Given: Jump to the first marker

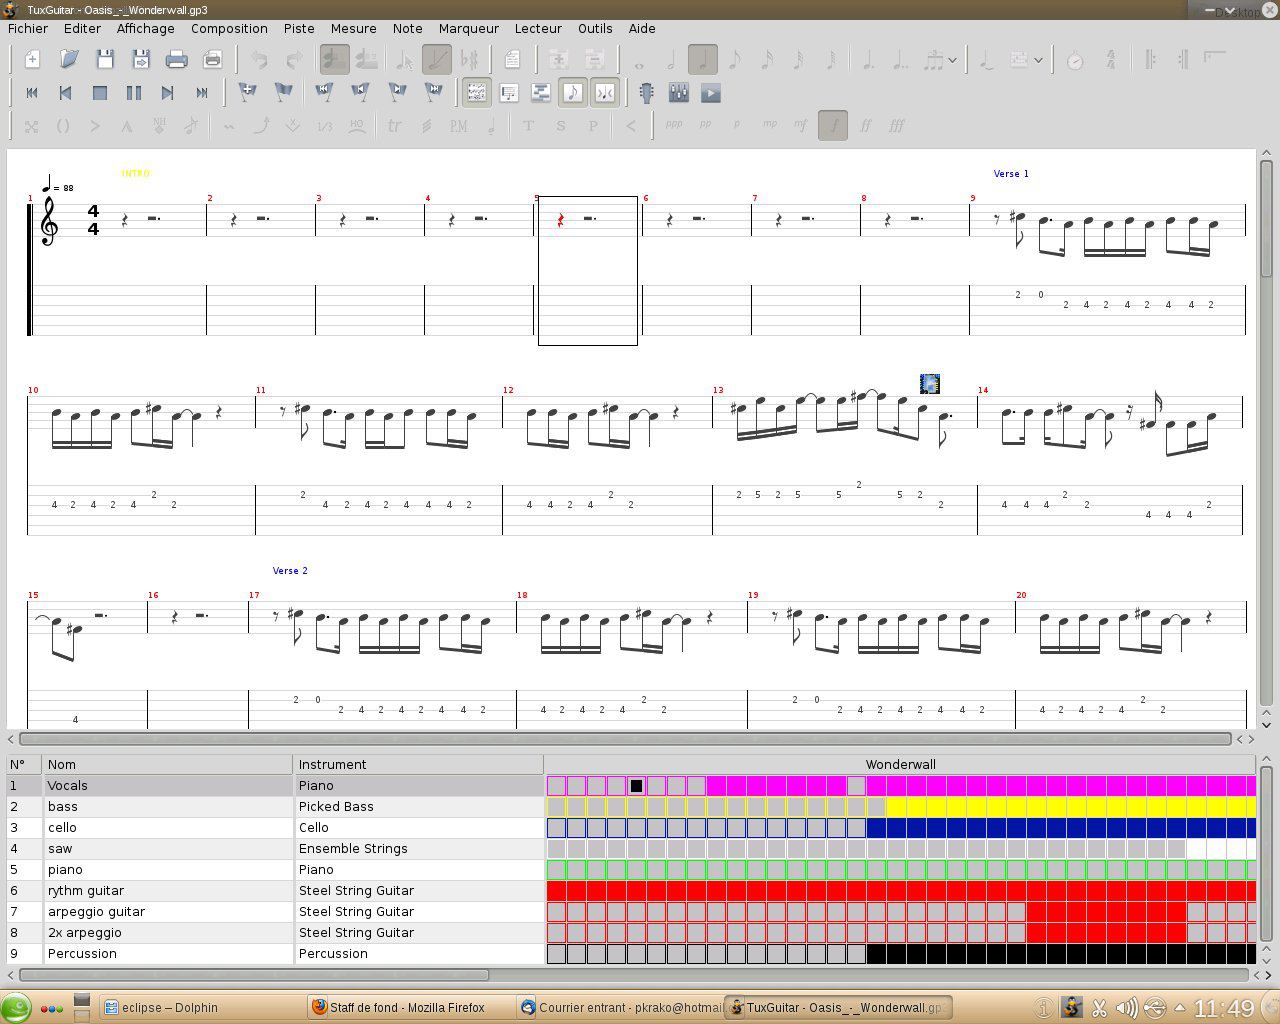Looking at the screenshot, I should pos(325,92).
